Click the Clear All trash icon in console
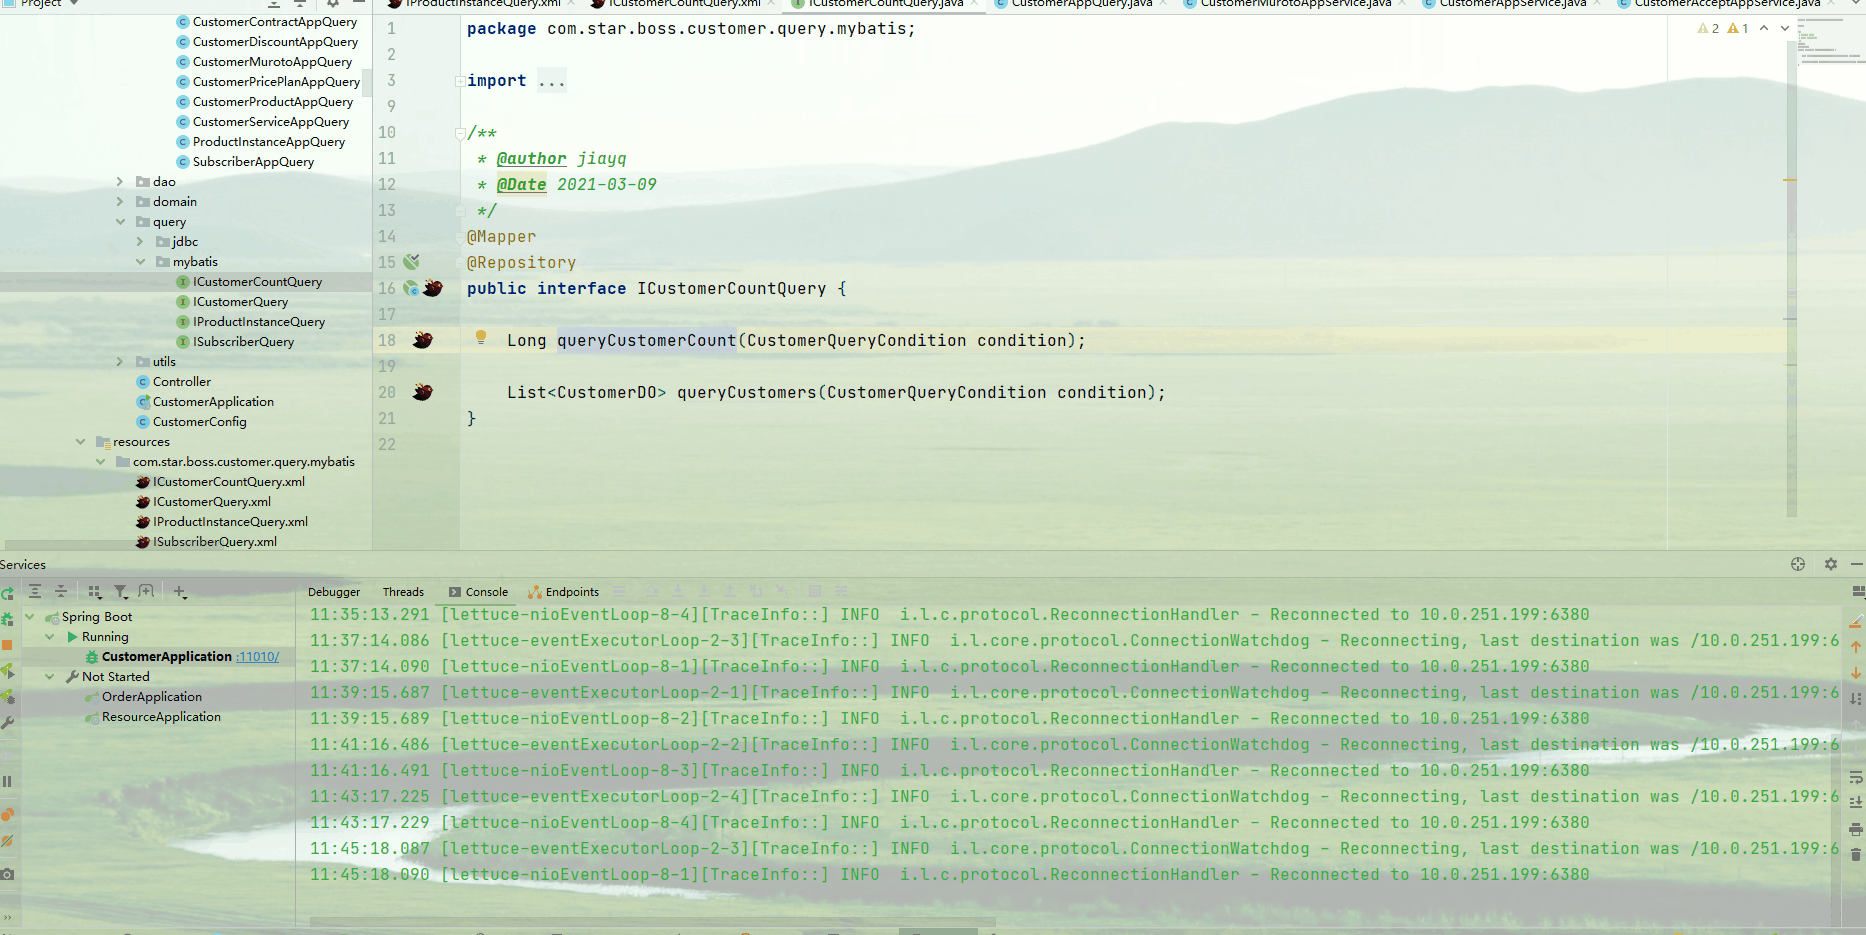 1856,854
